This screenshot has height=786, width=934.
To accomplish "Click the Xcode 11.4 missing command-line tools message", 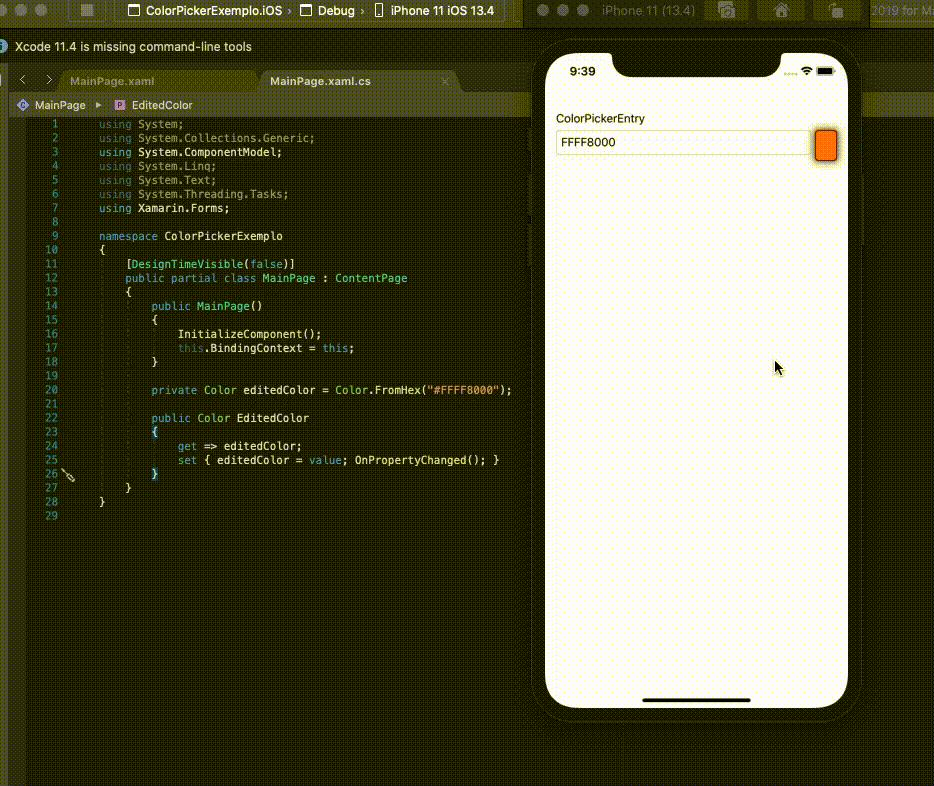I will (x=133, y=46).
